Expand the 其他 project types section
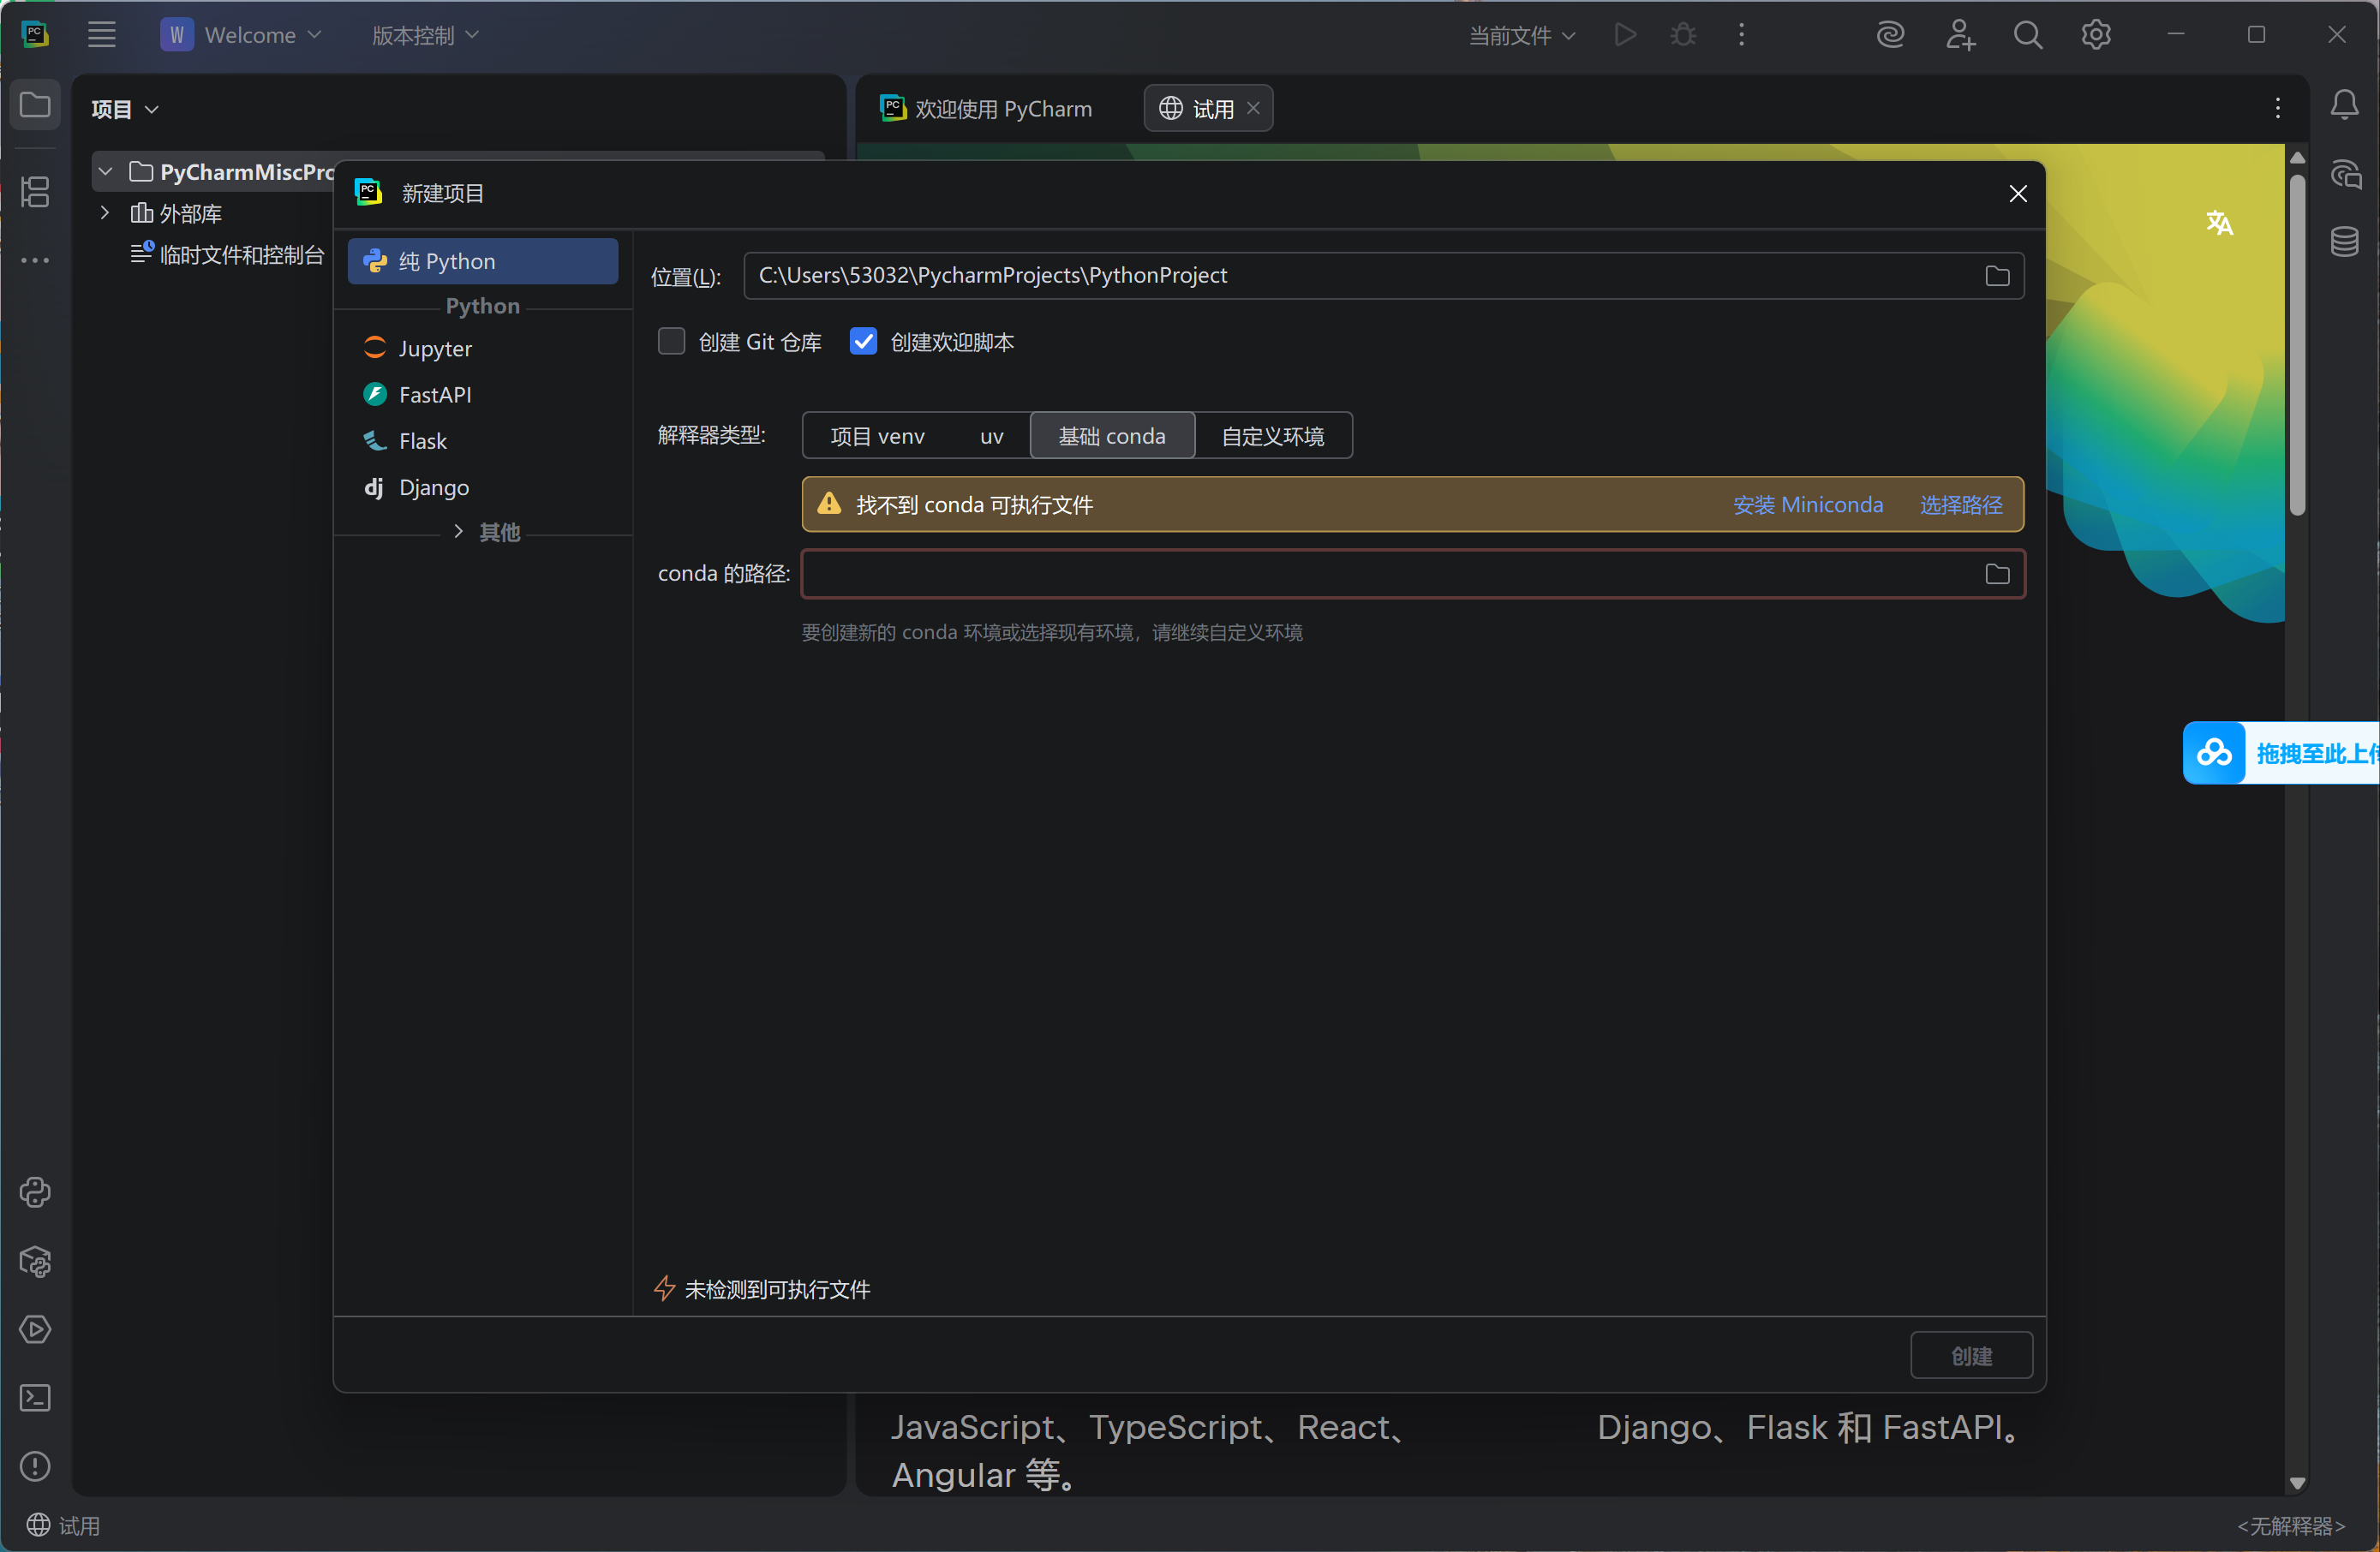 click(x=458, y=532)
